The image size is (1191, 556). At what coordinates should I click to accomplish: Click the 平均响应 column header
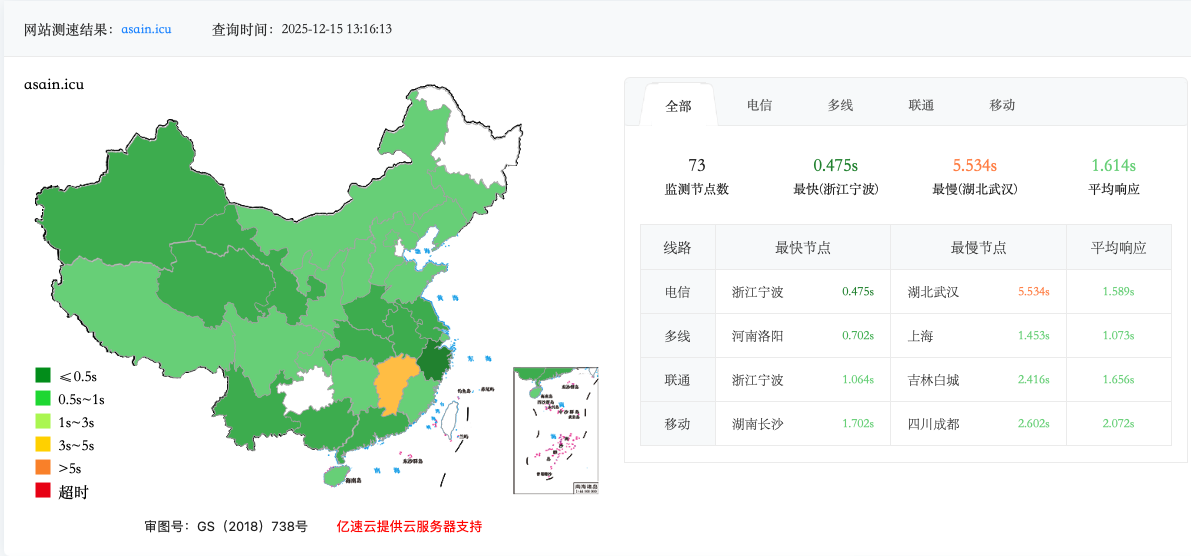pyautogui.click(x=1119, y=248)
